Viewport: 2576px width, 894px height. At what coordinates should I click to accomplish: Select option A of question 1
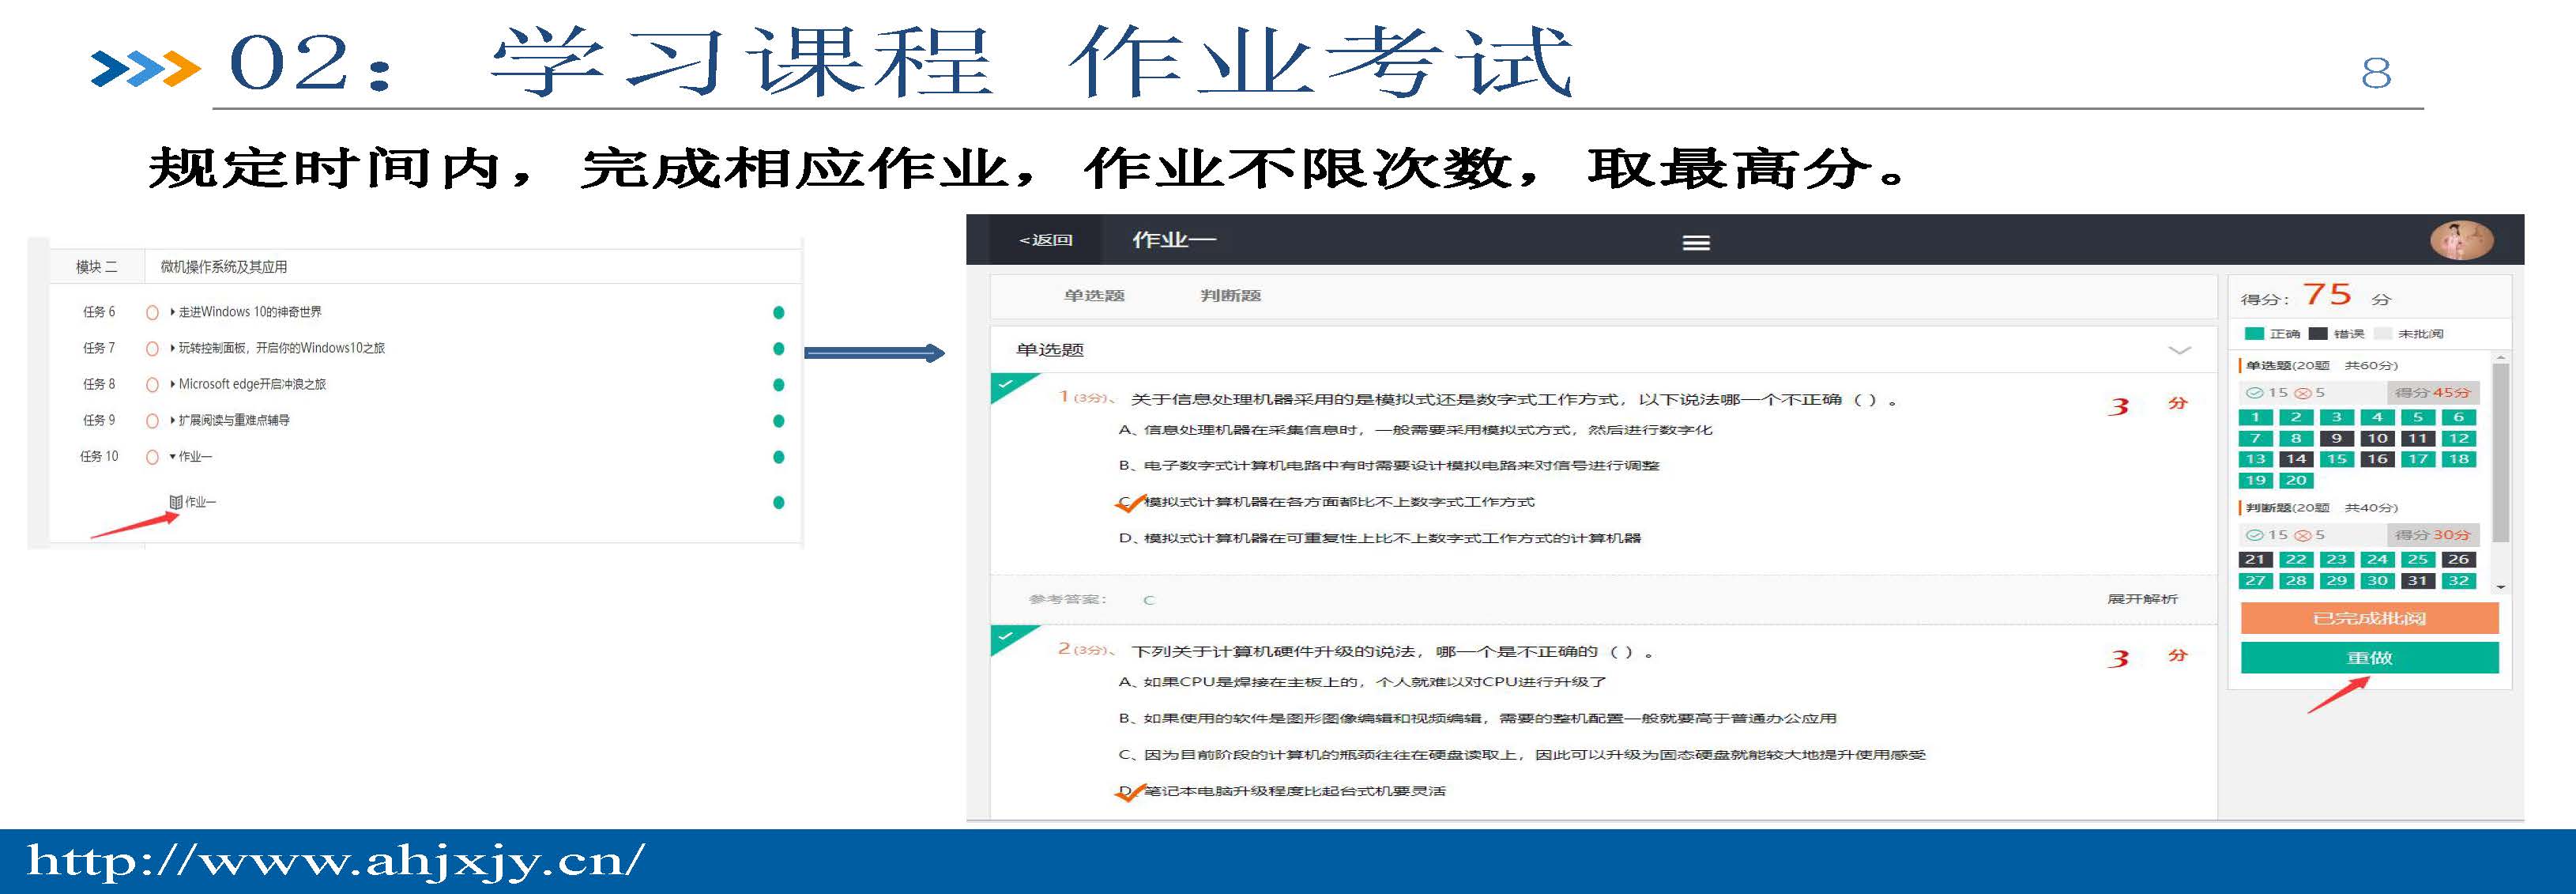(1415, 430)
